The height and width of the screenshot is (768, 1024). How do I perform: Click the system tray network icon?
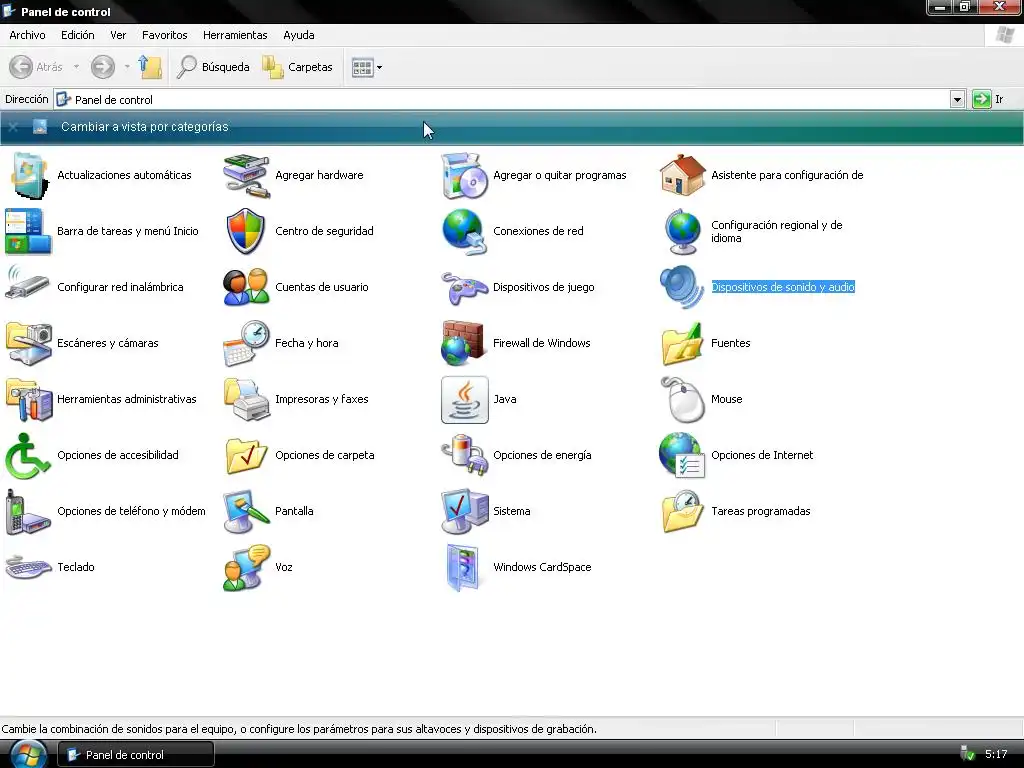967,754
